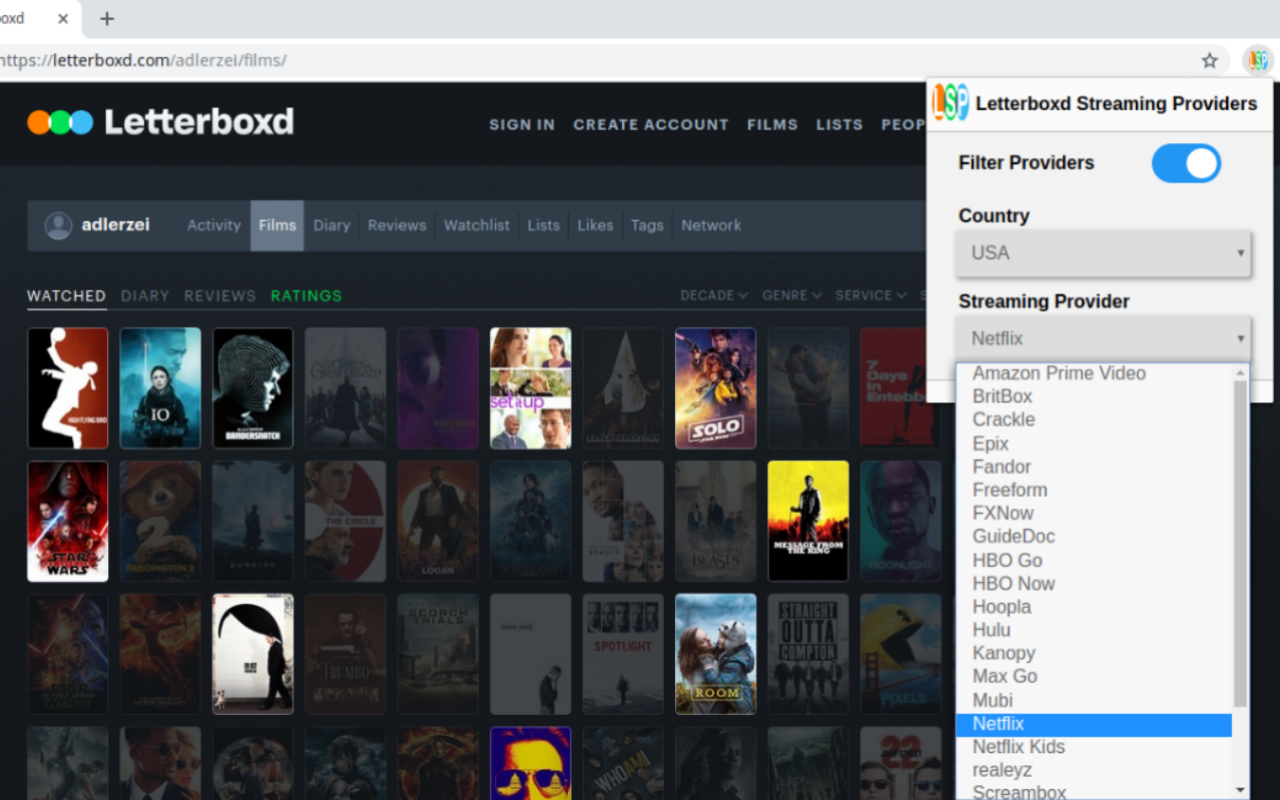
Task: Choose Crackle in the provider list
Action: 1094,420
